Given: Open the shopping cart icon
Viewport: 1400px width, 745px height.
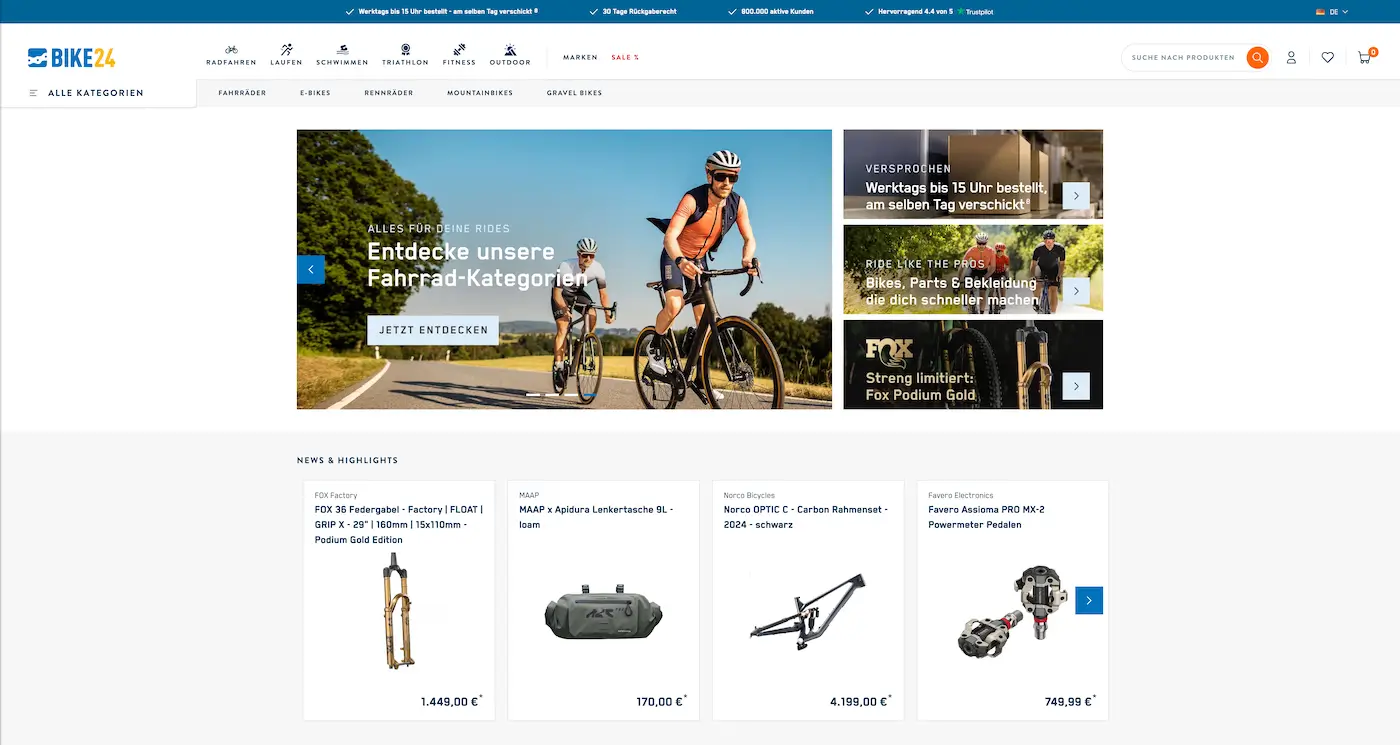Looking at the screenshot, I should [1365, 57].
